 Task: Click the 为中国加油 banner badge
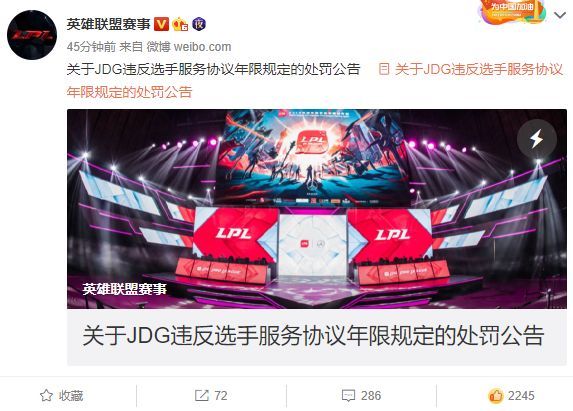pyautogui.click(x=512, y=12)
